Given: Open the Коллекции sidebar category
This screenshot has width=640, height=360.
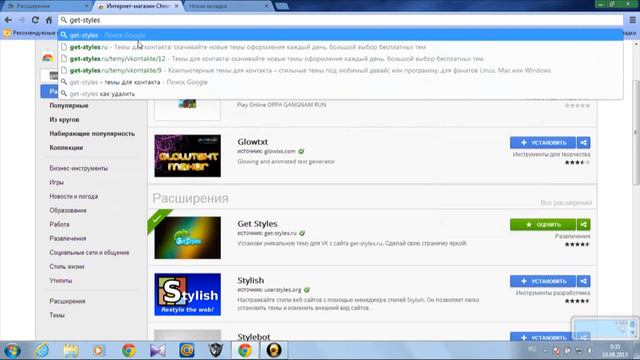Looking at the screenshot, I should [x=66, y=147].
